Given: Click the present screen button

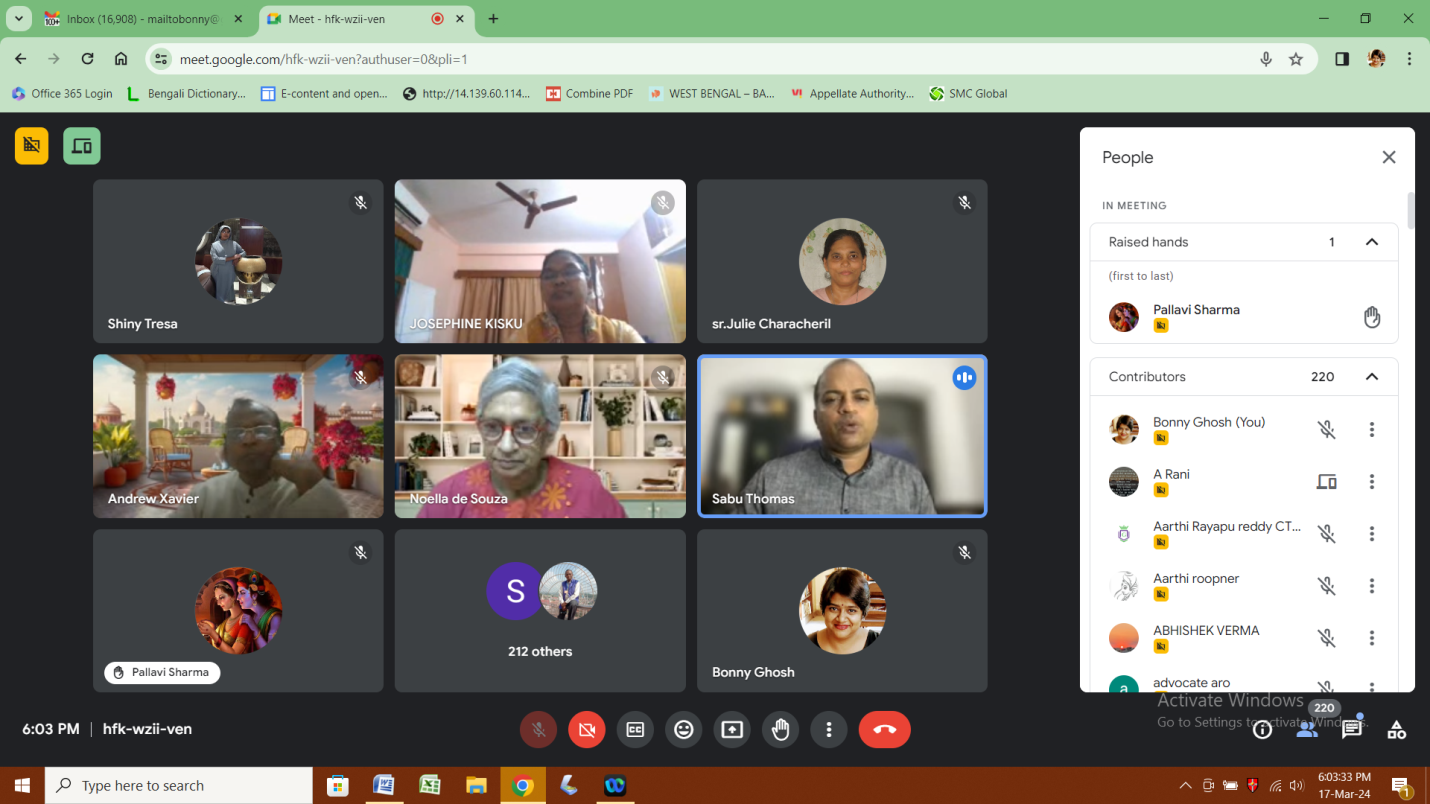Looking at the screenshot, I should coord(732,730).
